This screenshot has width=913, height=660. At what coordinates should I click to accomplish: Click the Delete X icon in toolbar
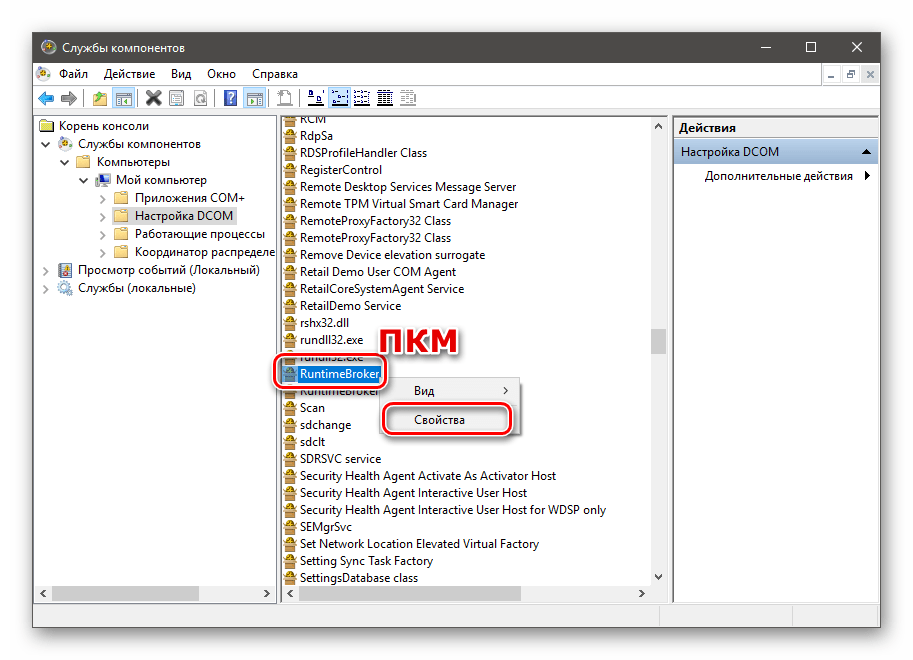tap(153, 98)
